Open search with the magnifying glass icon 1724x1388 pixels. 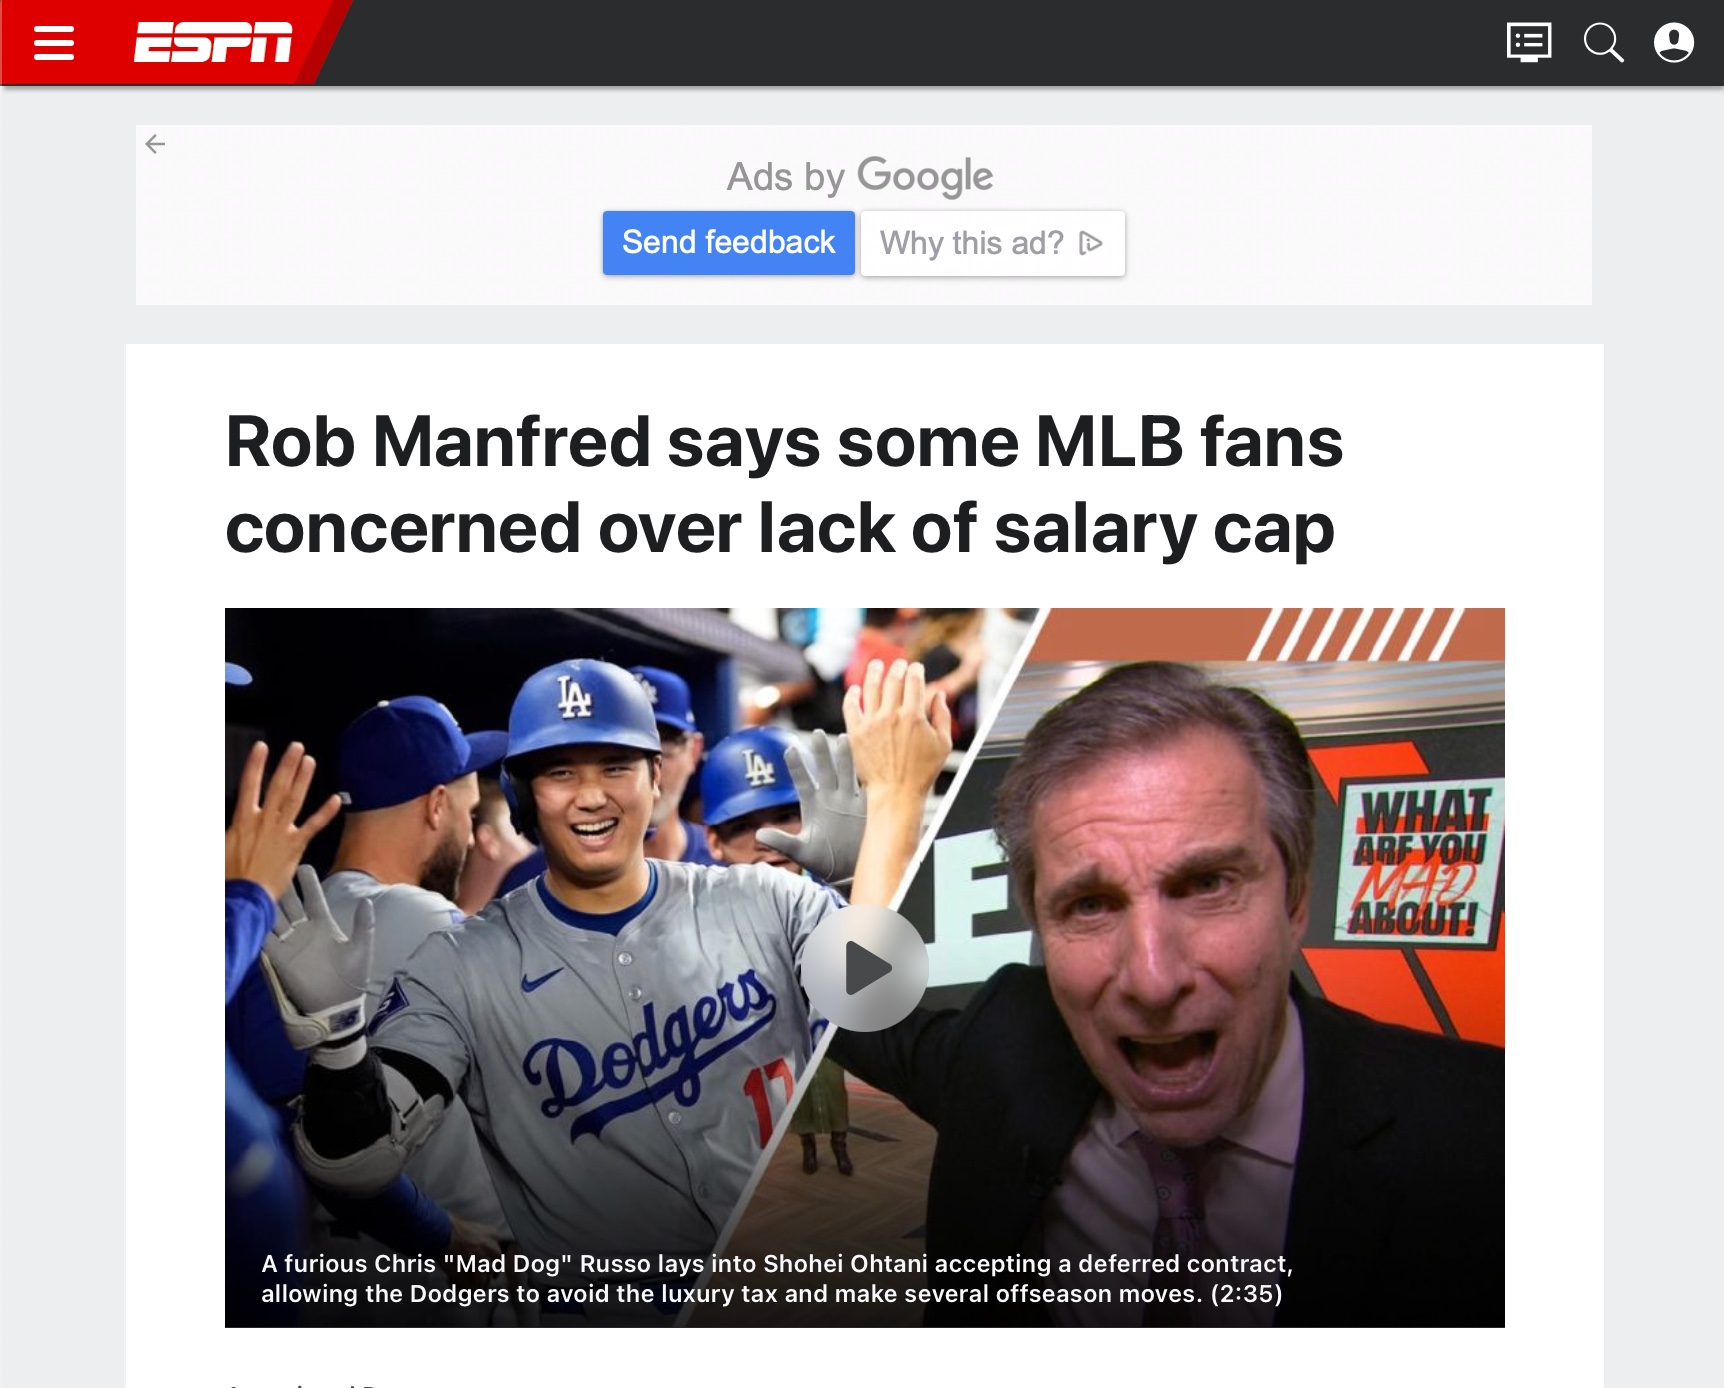click(1603, 43)
